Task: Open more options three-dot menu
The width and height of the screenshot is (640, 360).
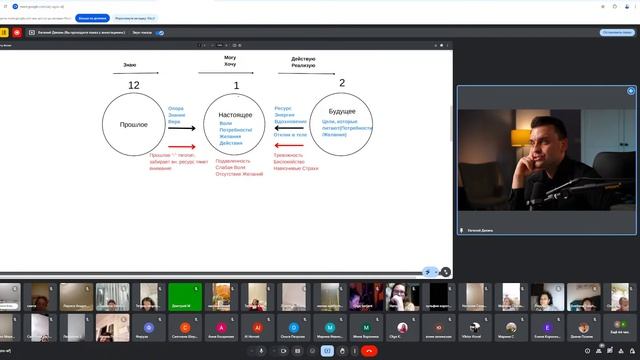Action: tap(354, 351)
